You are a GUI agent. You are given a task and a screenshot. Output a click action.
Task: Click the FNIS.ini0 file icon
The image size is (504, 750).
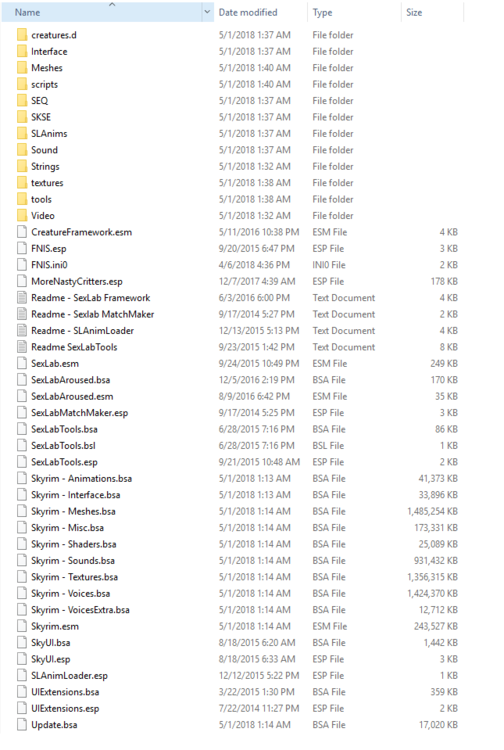click(x=22, y=265)
